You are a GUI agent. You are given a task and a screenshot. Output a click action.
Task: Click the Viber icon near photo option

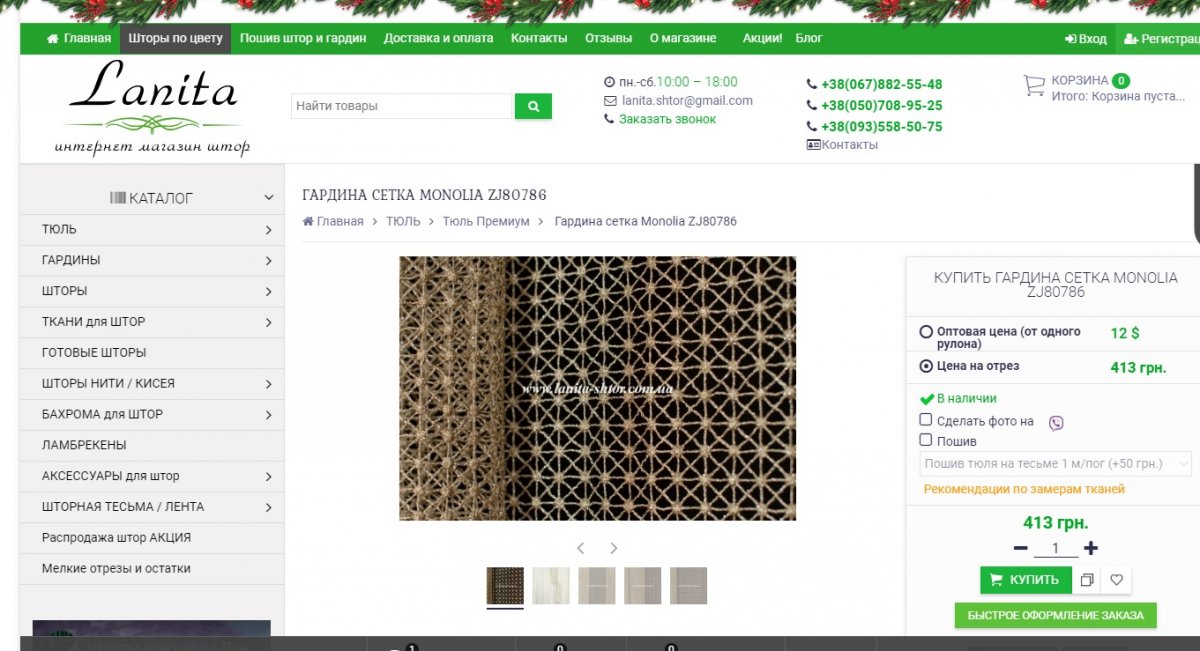[x=1056, y=422]
